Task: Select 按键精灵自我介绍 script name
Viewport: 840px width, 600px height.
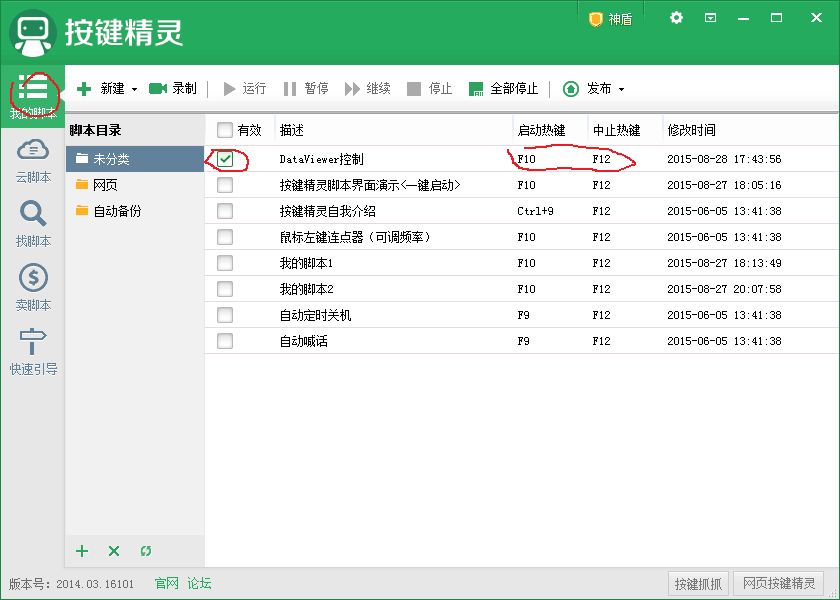Action: [328, 211]
